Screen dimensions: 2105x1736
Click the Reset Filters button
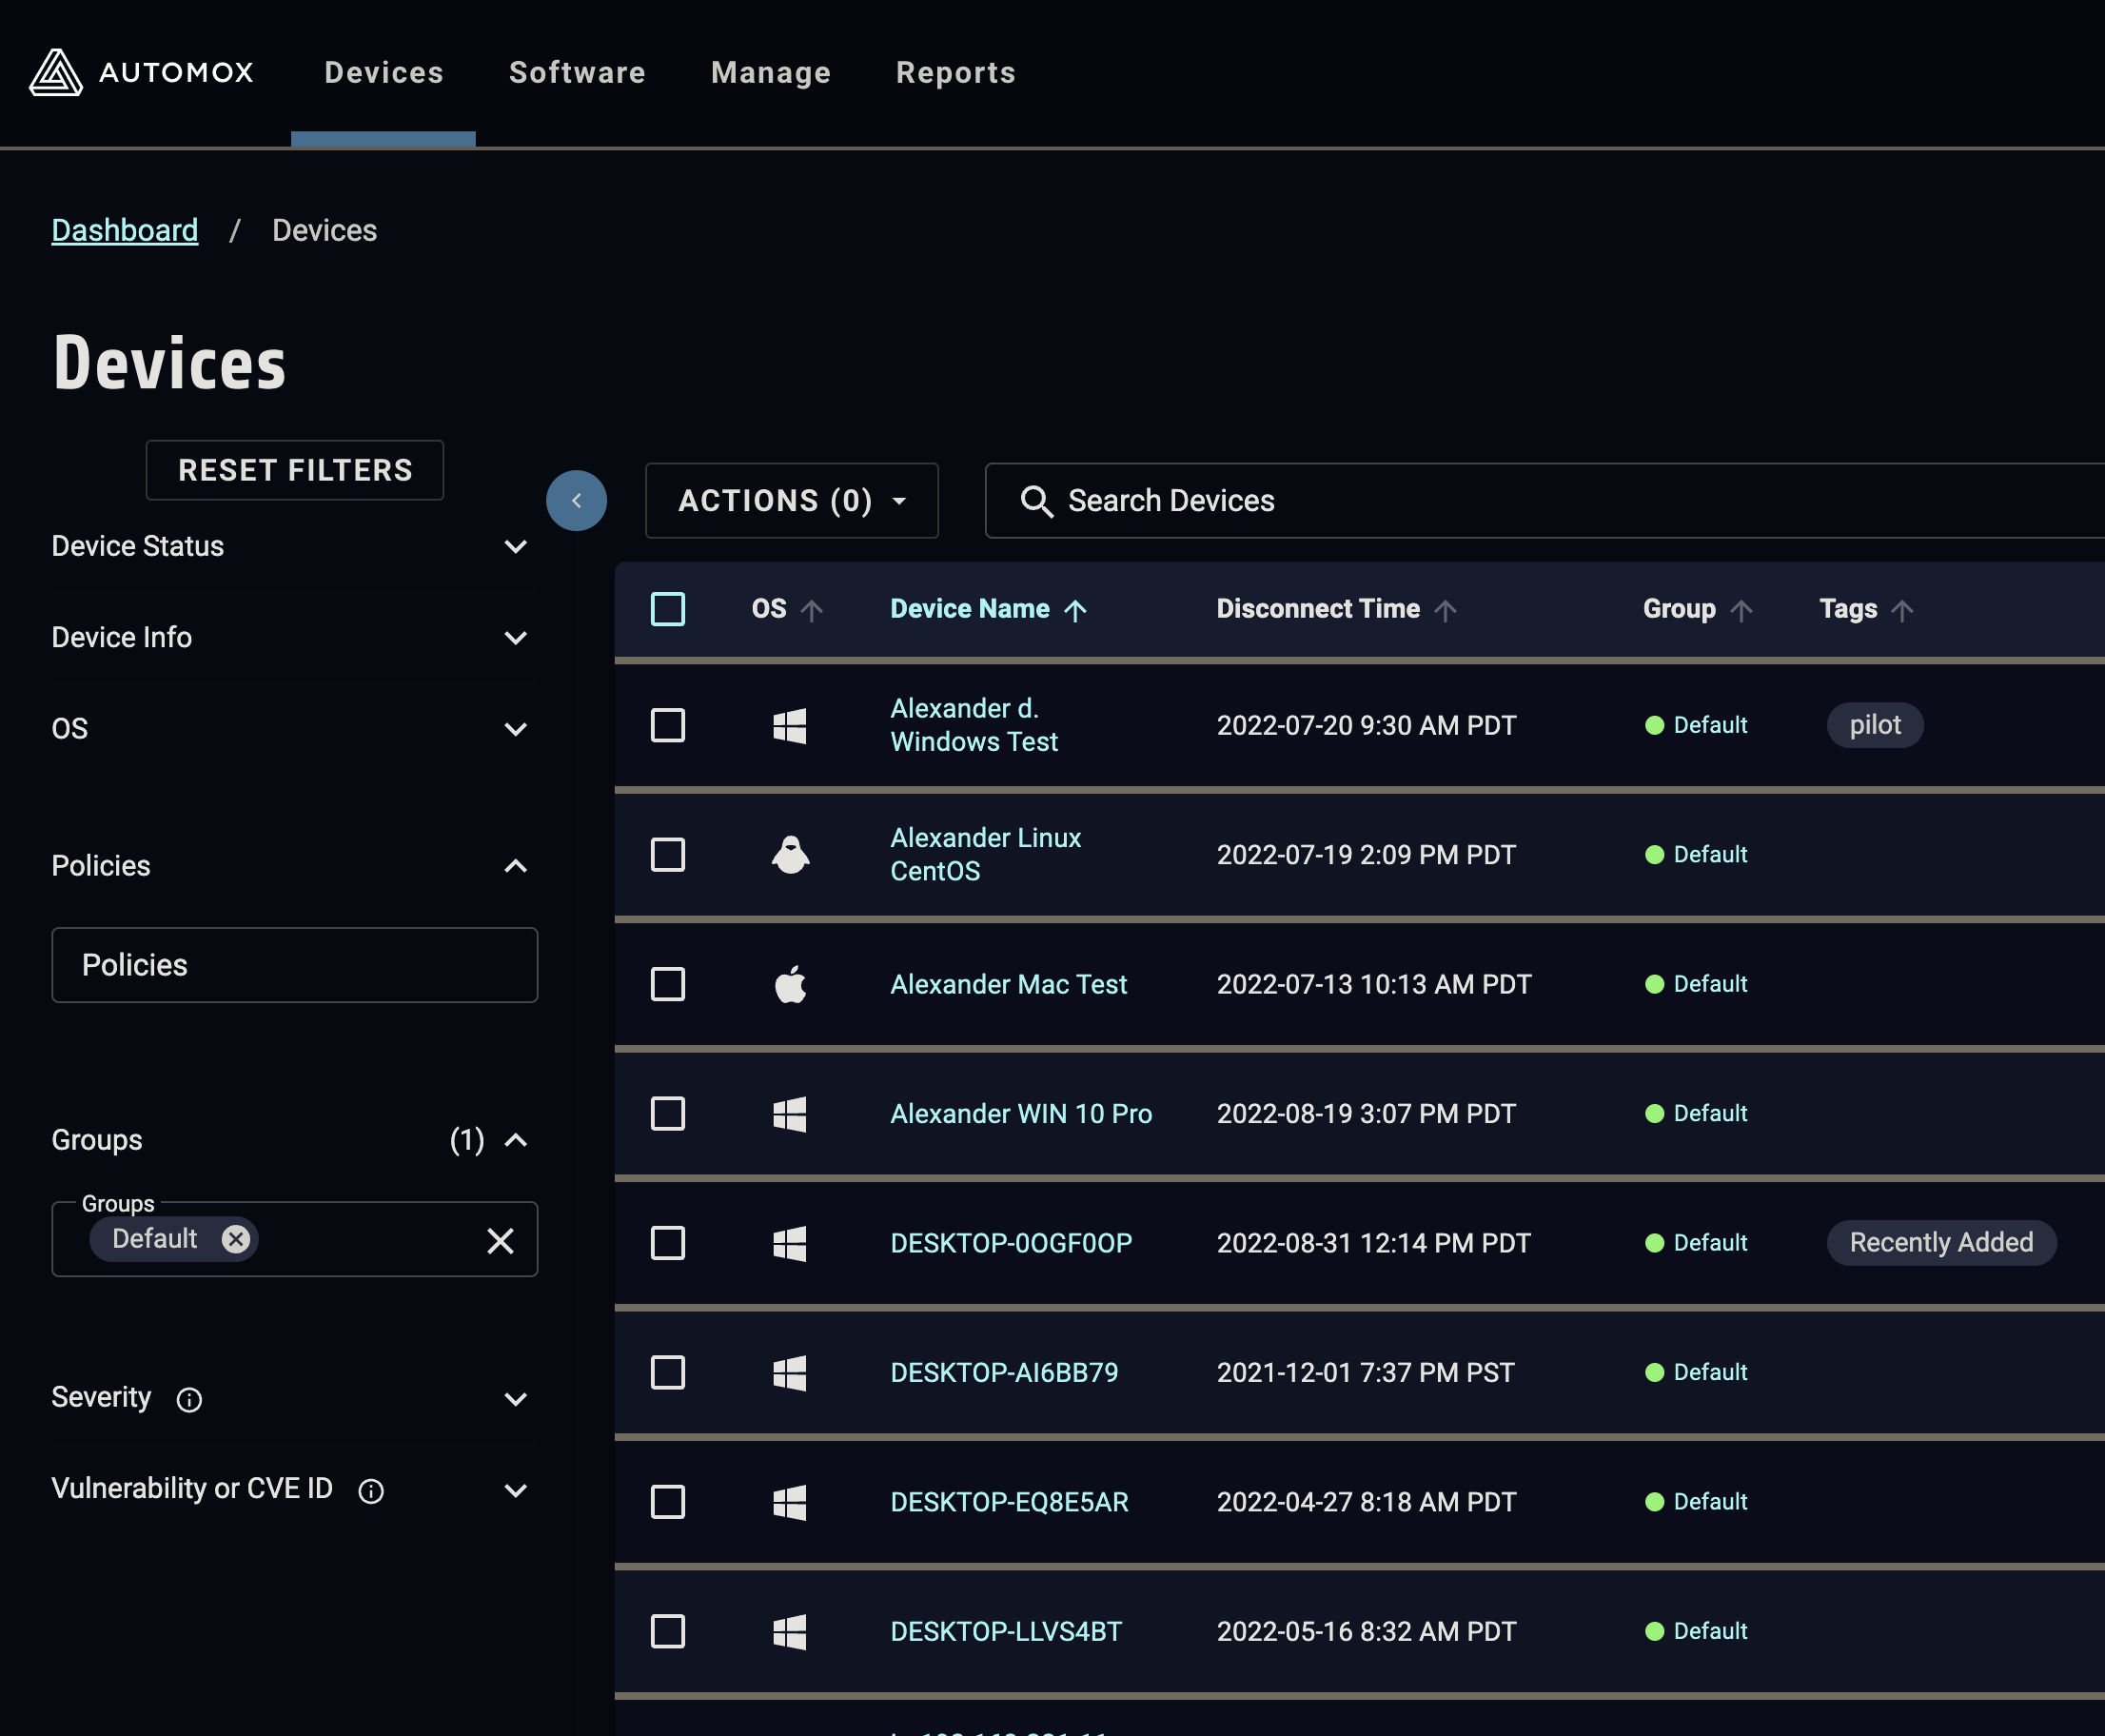(x=295, y=470)
